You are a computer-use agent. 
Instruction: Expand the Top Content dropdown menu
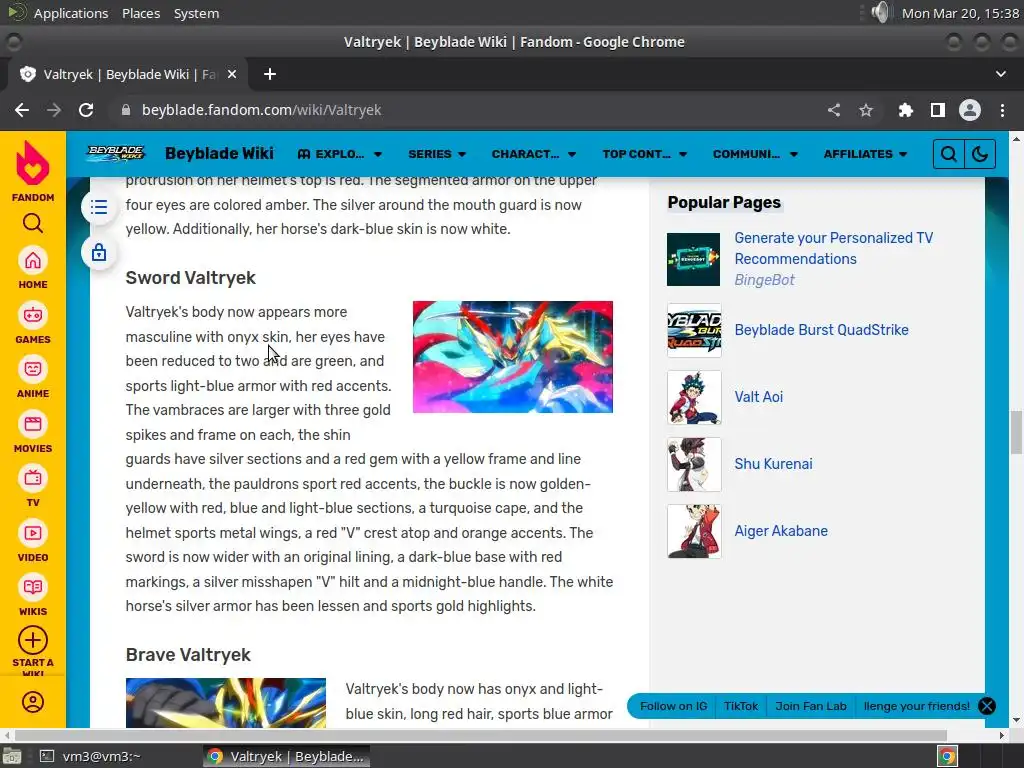pyautogui.click(x=645, y=154)
